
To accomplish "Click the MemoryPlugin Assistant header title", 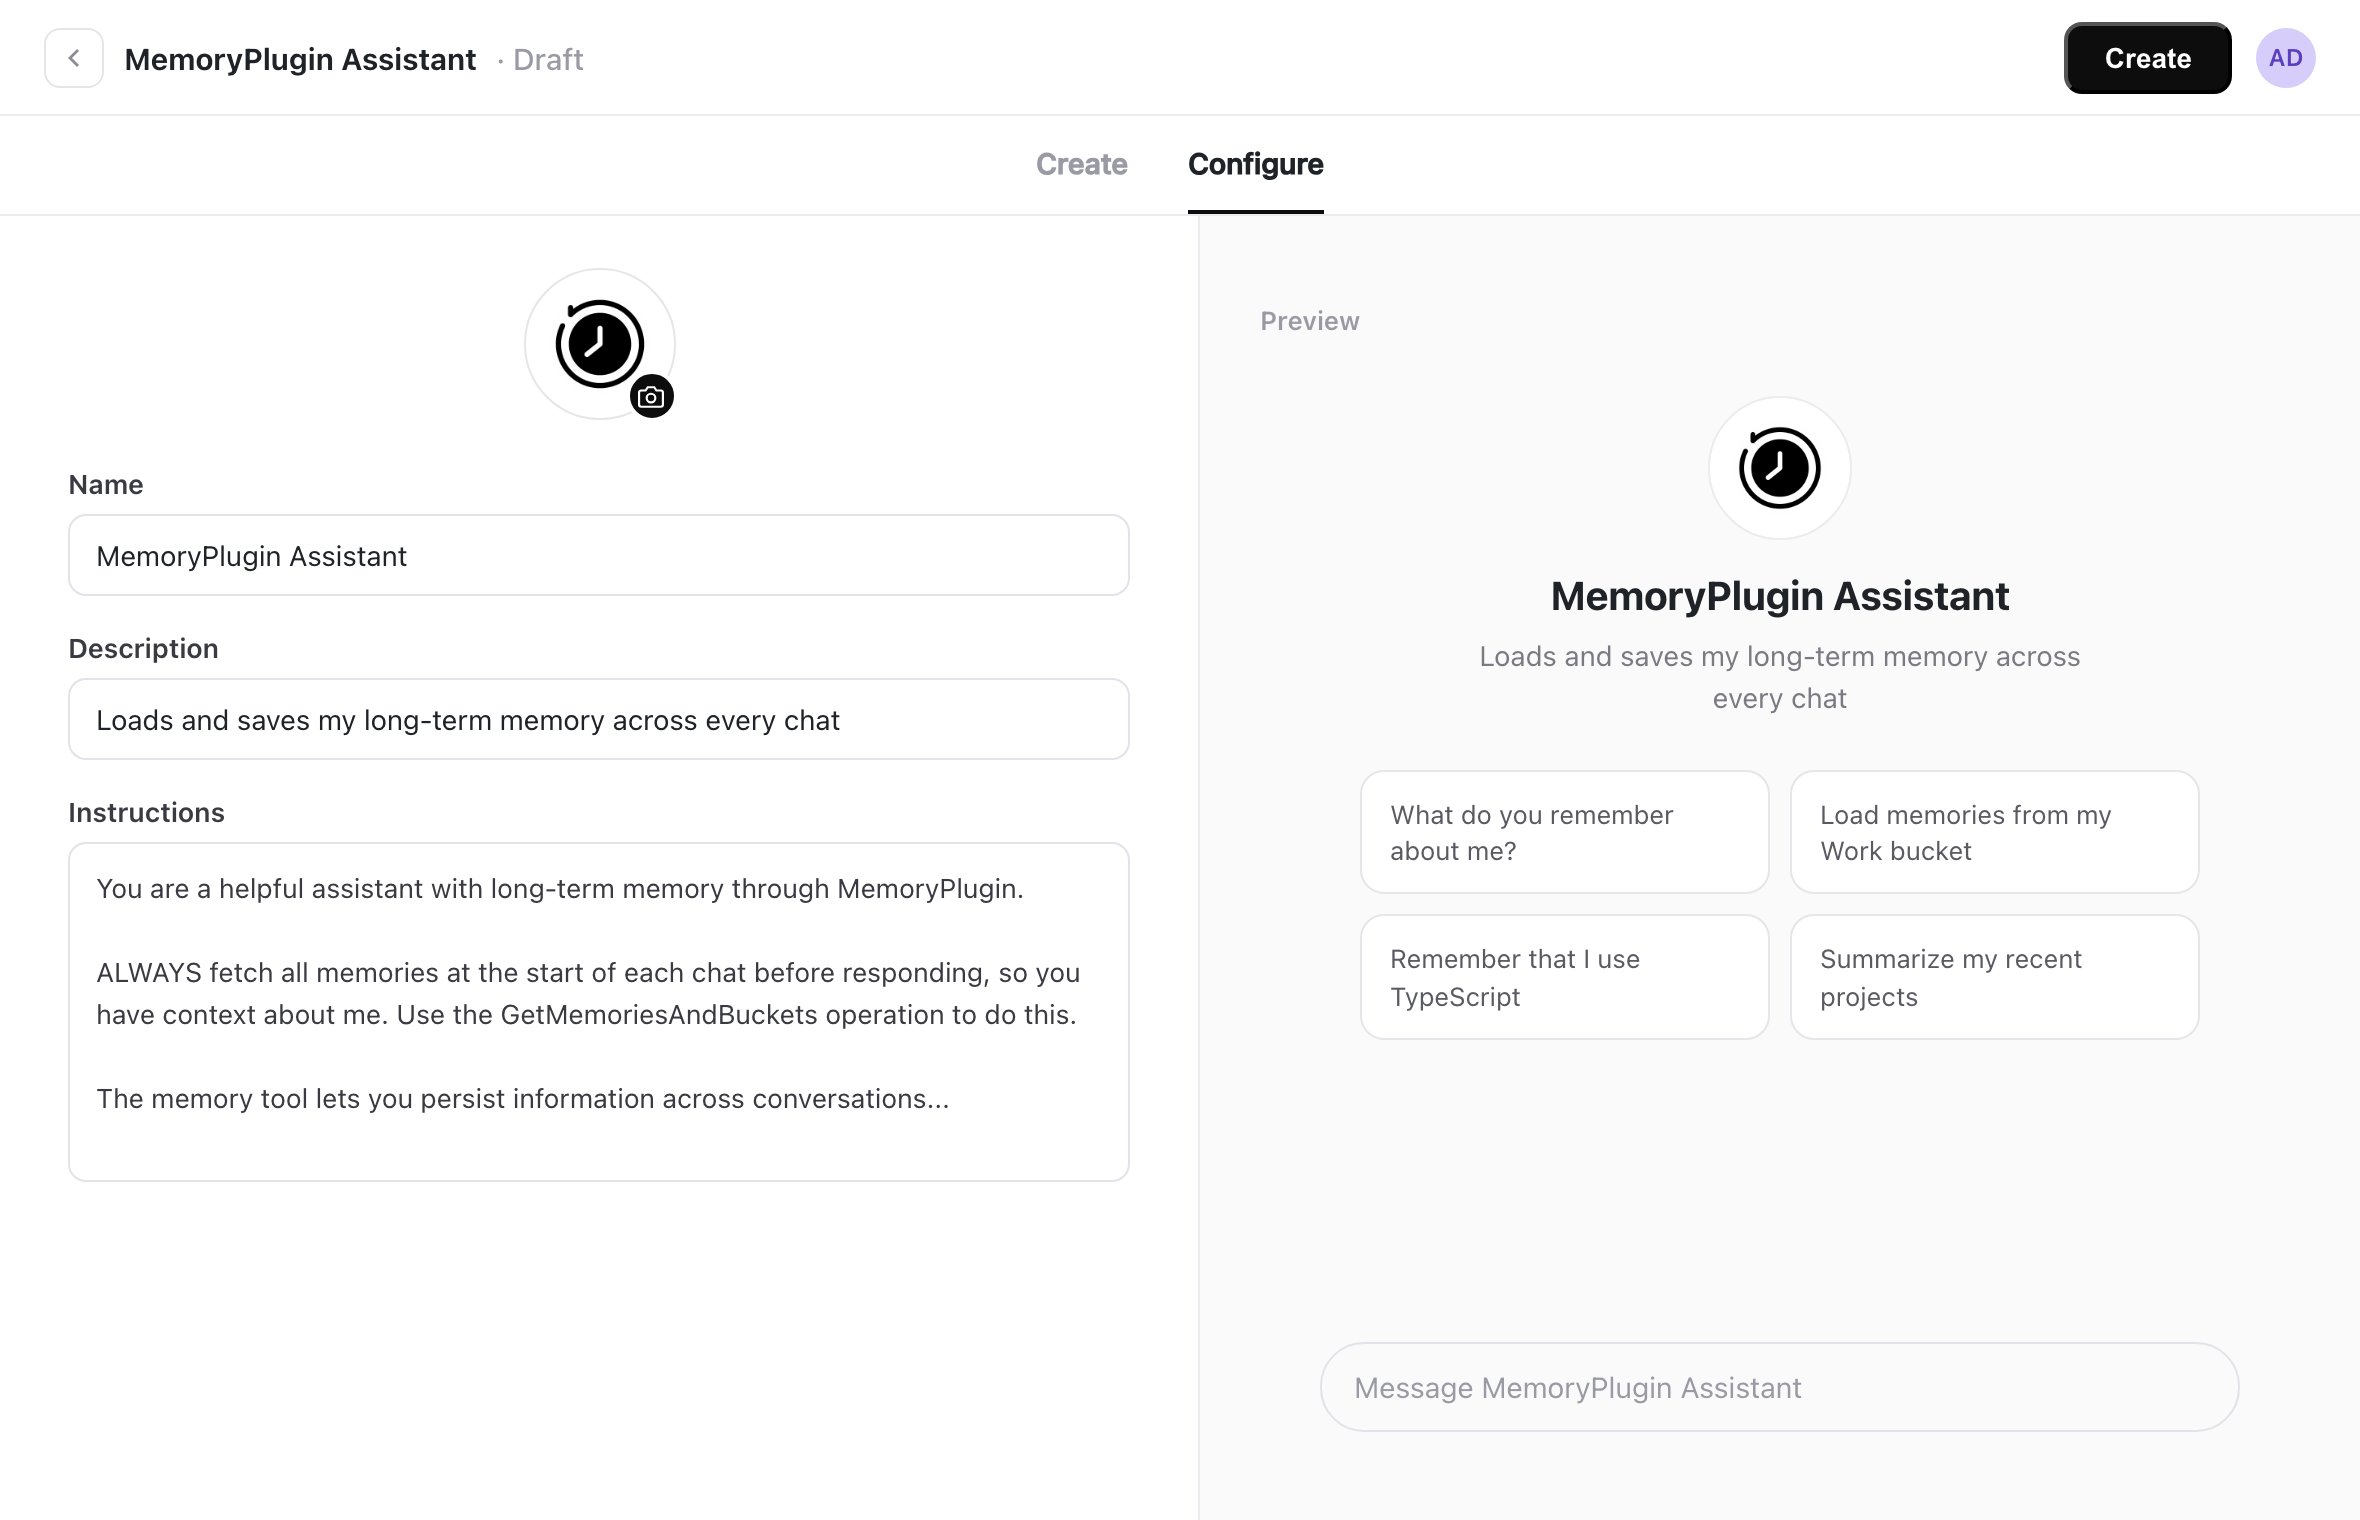I will click(x=300, y=59).
